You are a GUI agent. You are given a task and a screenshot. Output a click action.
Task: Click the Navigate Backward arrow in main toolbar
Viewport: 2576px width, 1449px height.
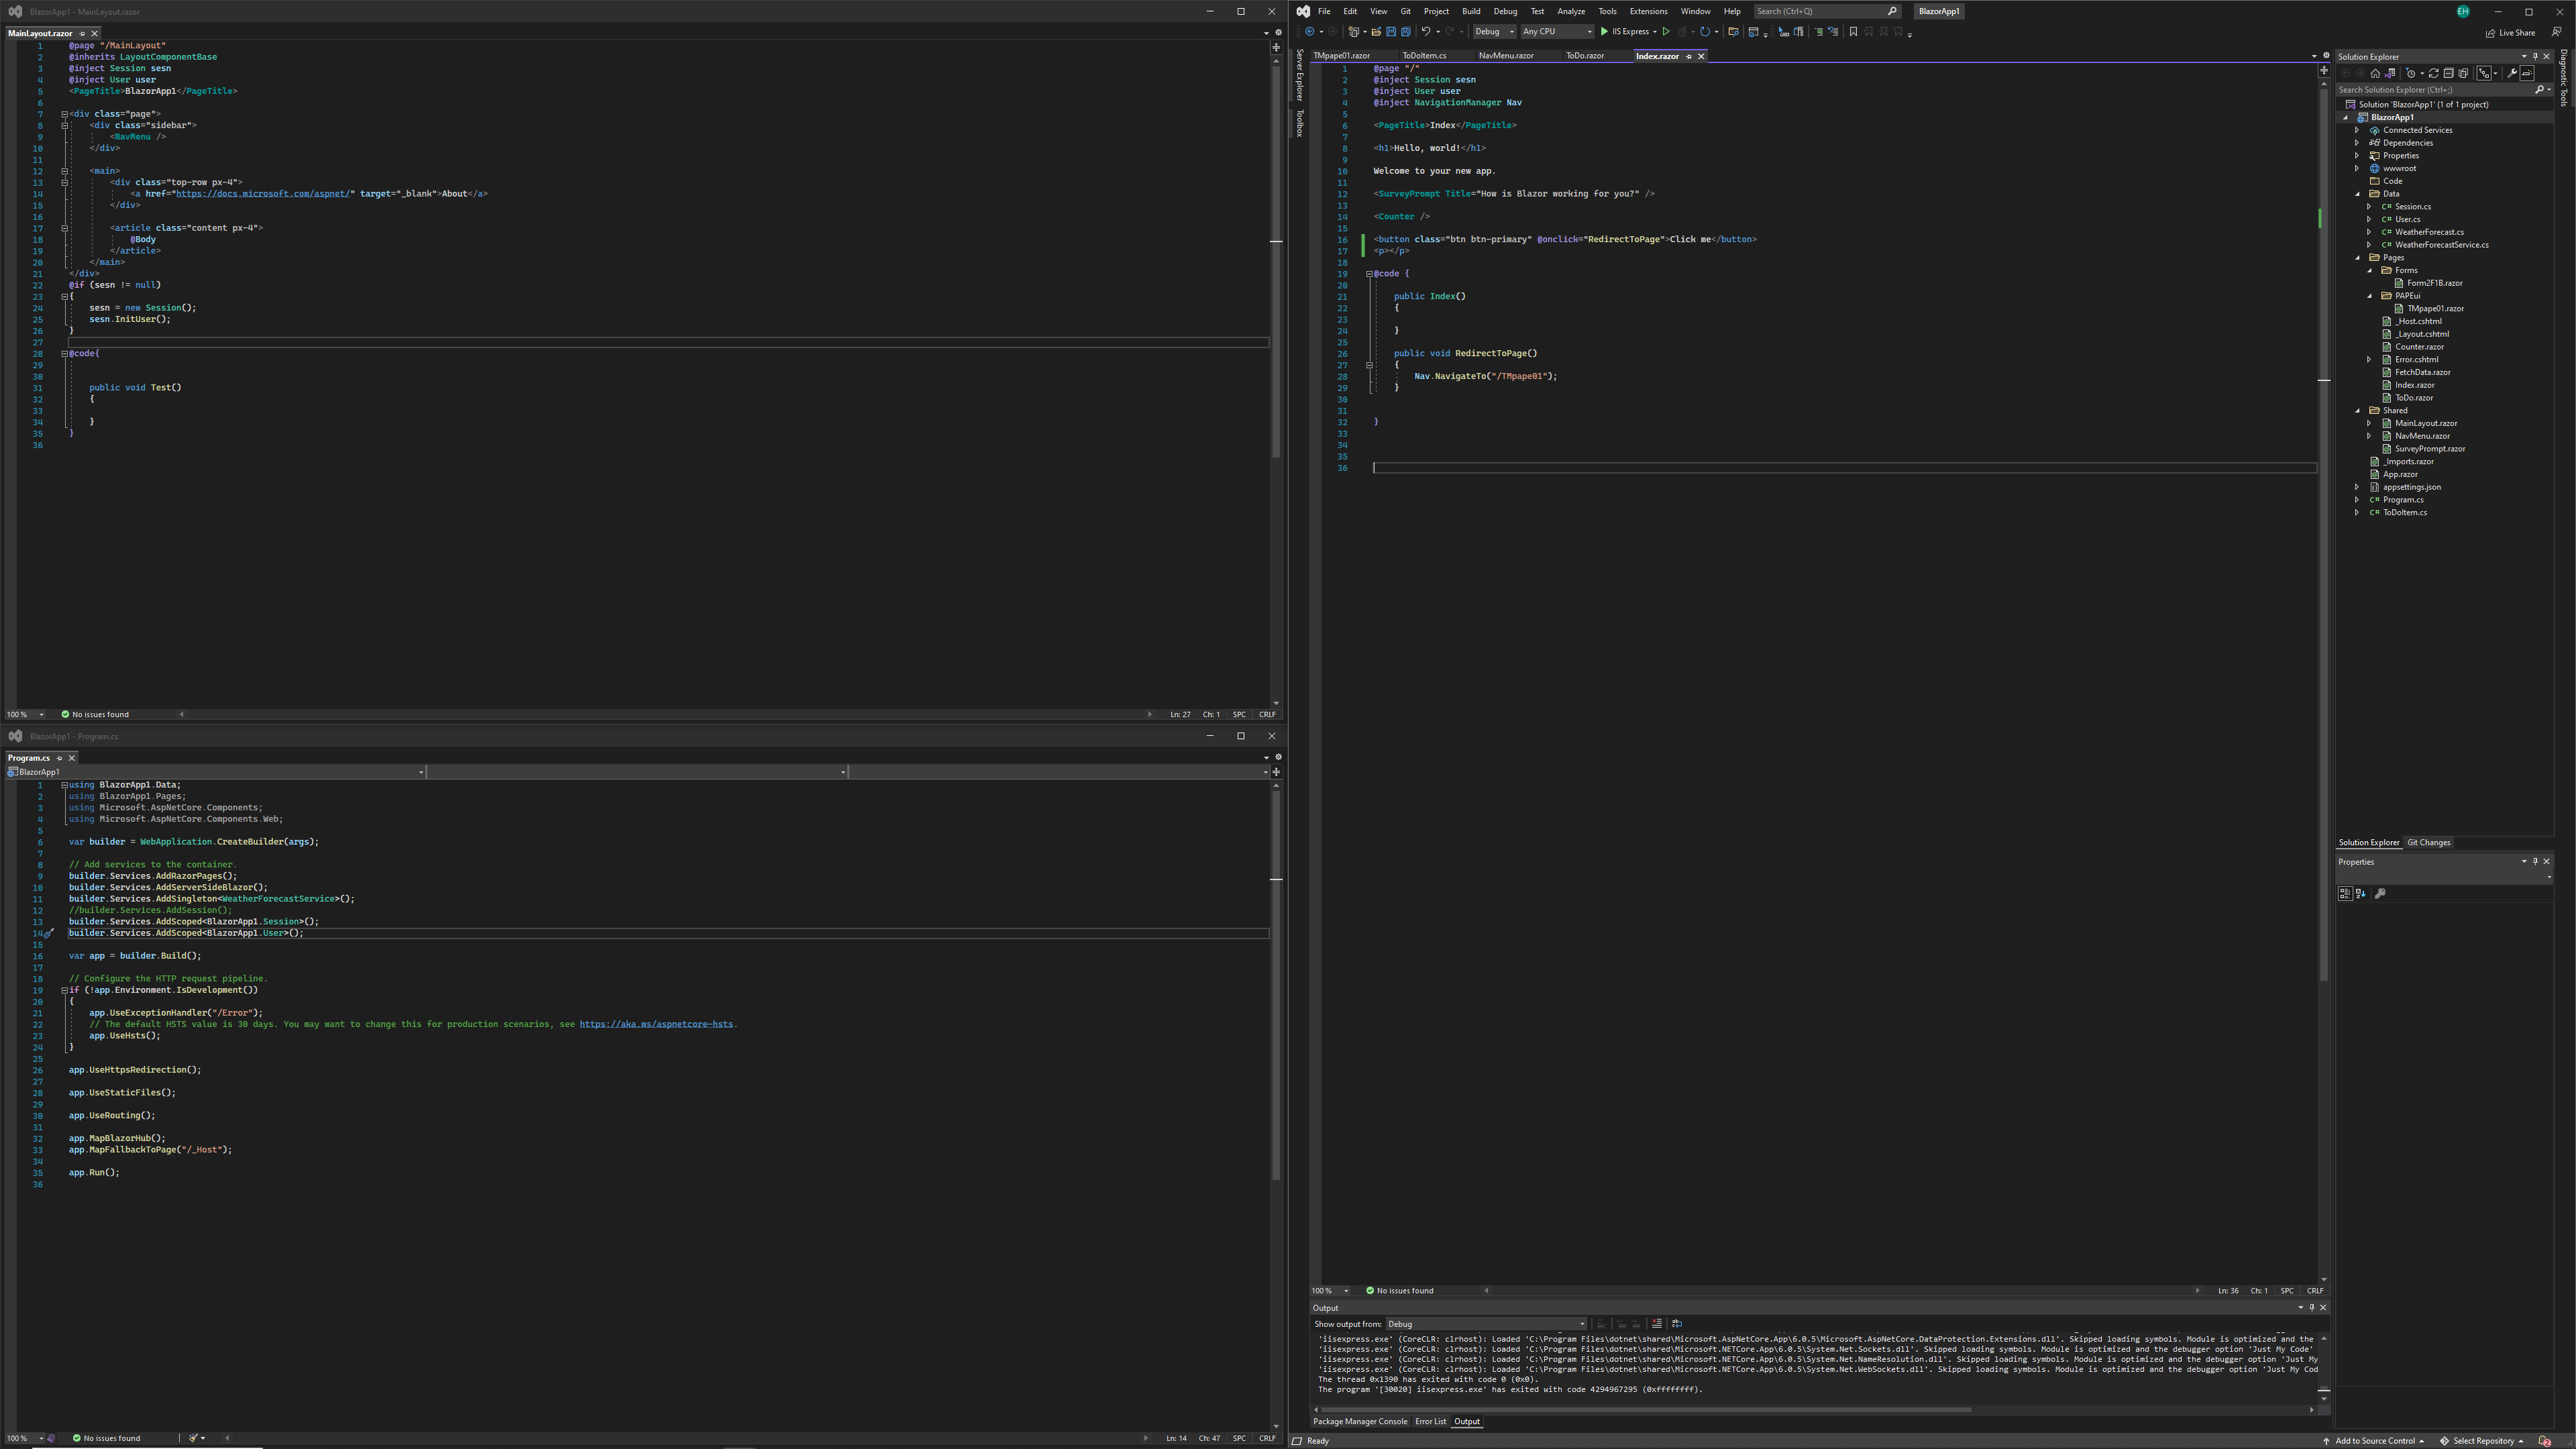pyautogui.click(x=1310, y=32)
